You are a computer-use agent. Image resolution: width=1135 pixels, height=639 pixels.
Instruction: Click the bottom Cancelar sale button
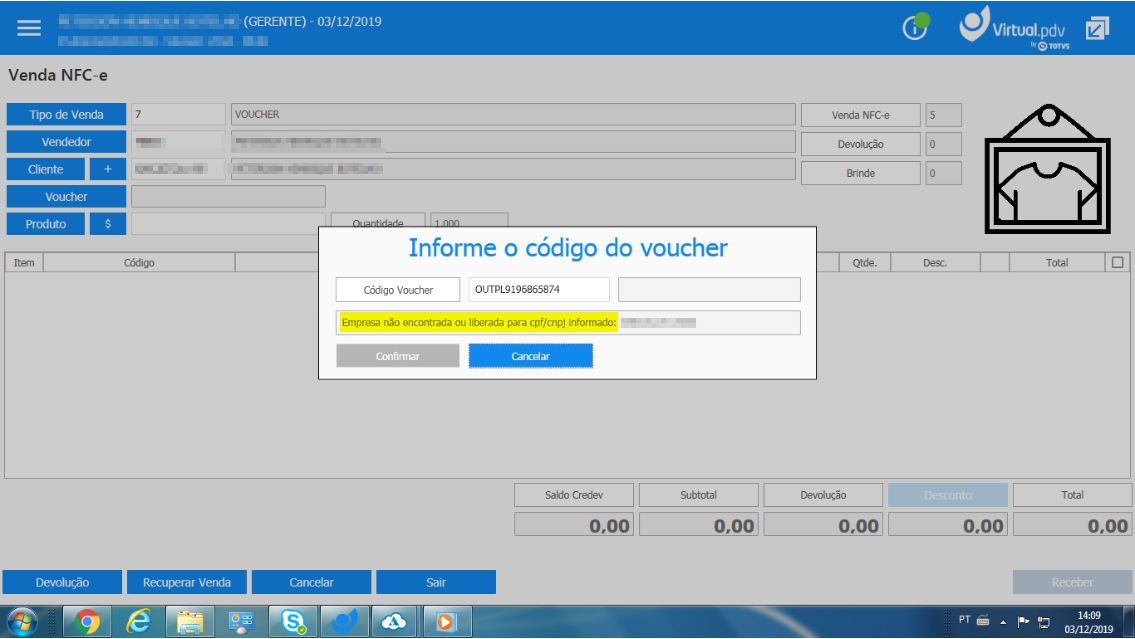point(311,583)
